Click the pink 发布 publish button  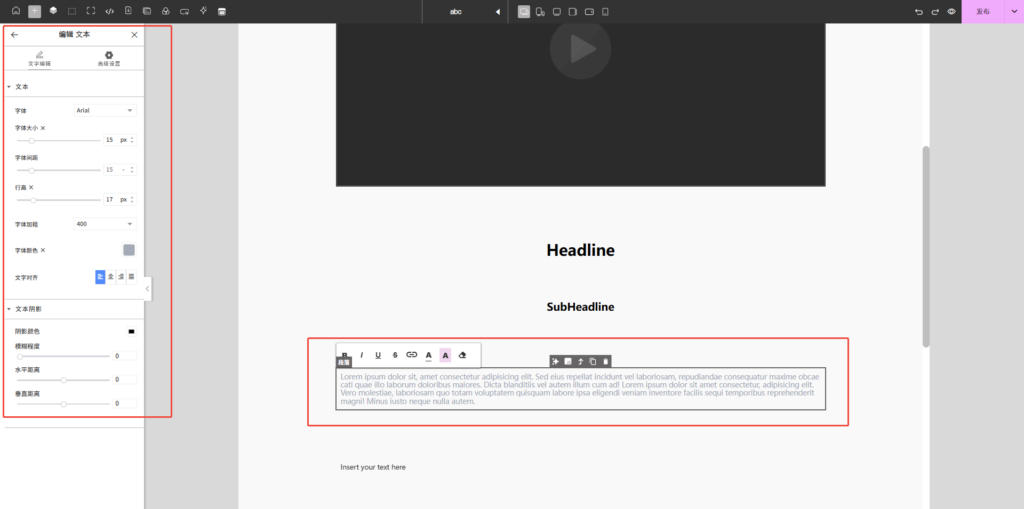983,11
